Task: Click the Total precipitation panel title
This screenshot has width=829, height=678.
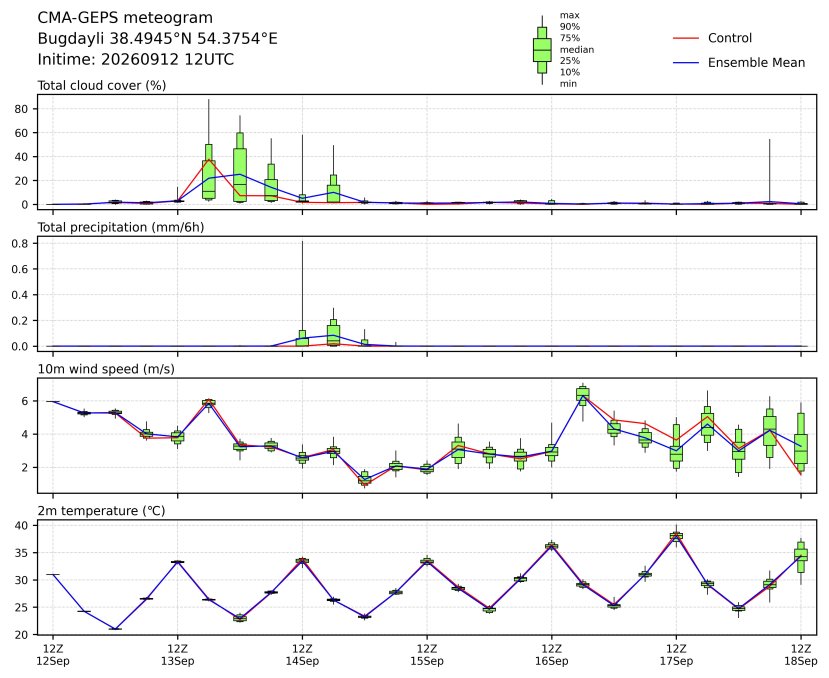Action: tap(121, 227)
